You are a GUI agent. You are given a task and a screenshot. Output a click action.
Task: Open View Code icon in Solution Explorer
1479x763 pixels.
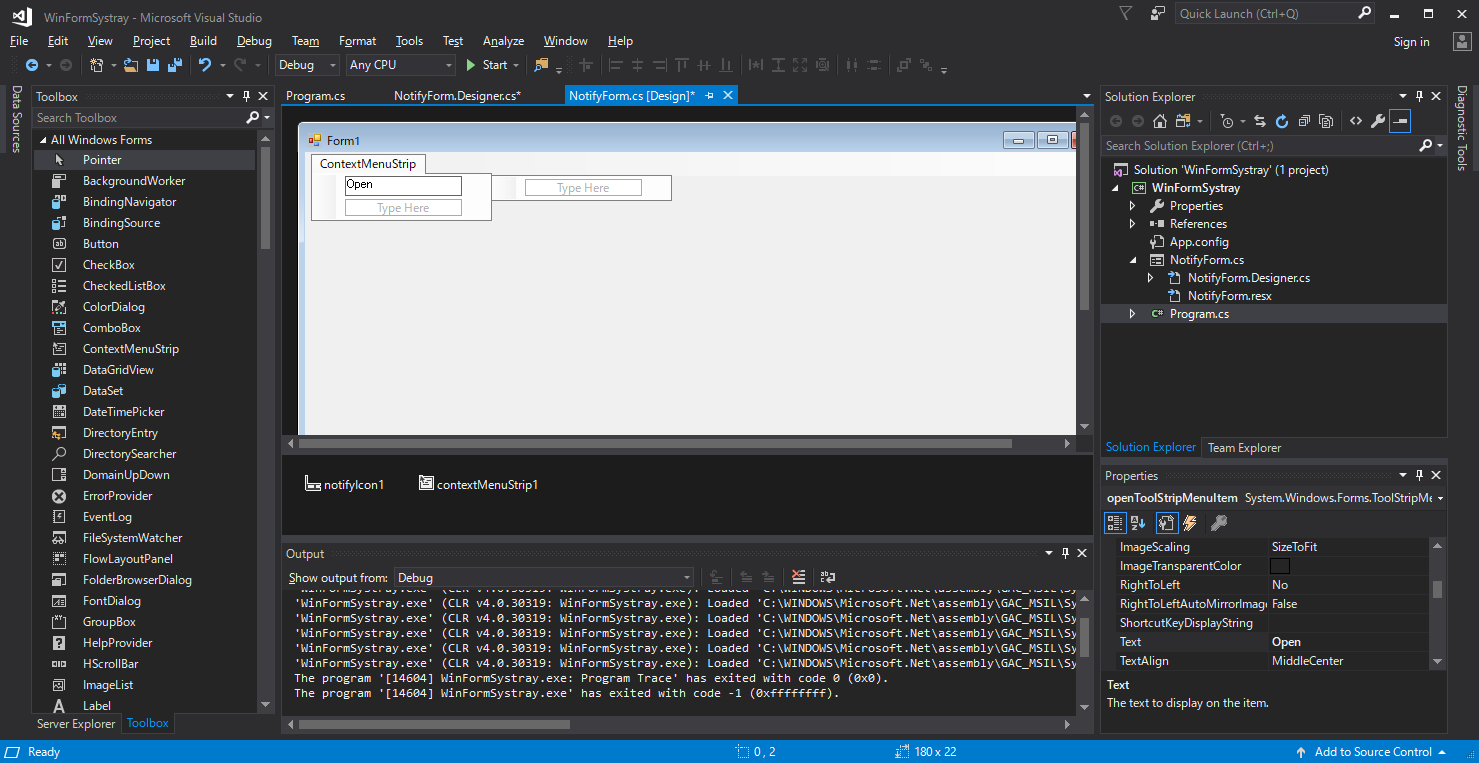coord(1355,121)
